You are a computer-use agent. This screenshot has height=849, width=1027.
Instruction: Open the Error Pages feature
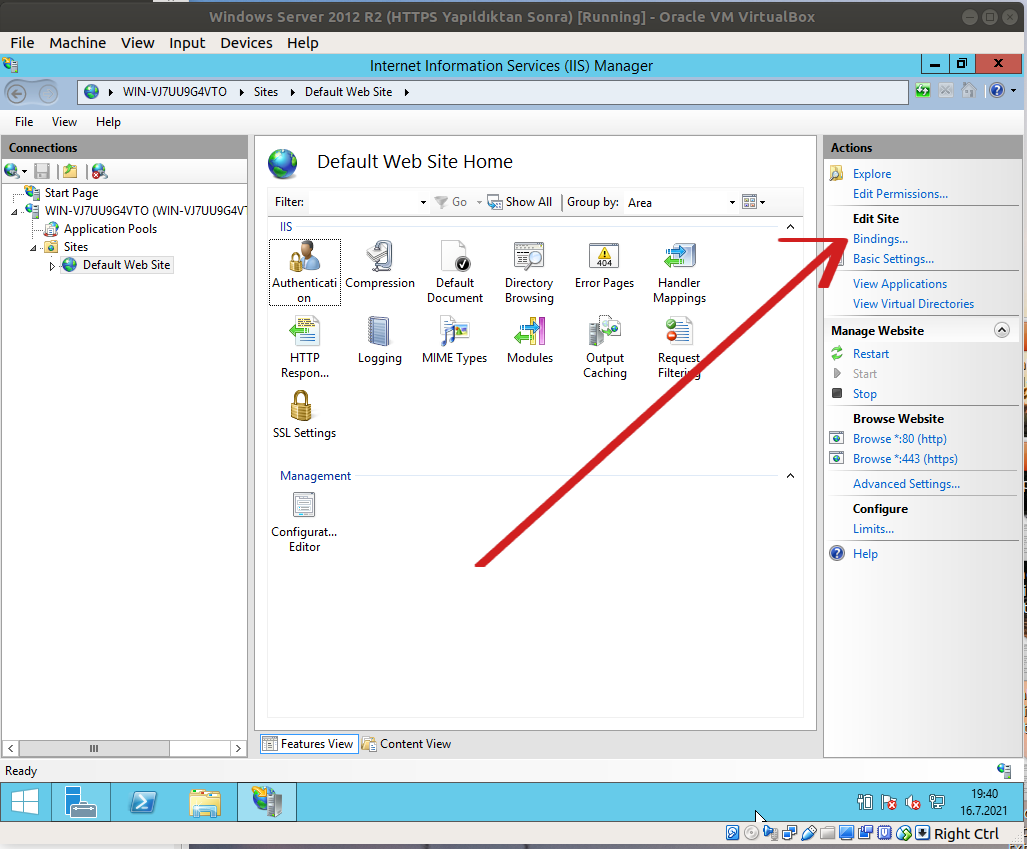(x=604, y=265)
